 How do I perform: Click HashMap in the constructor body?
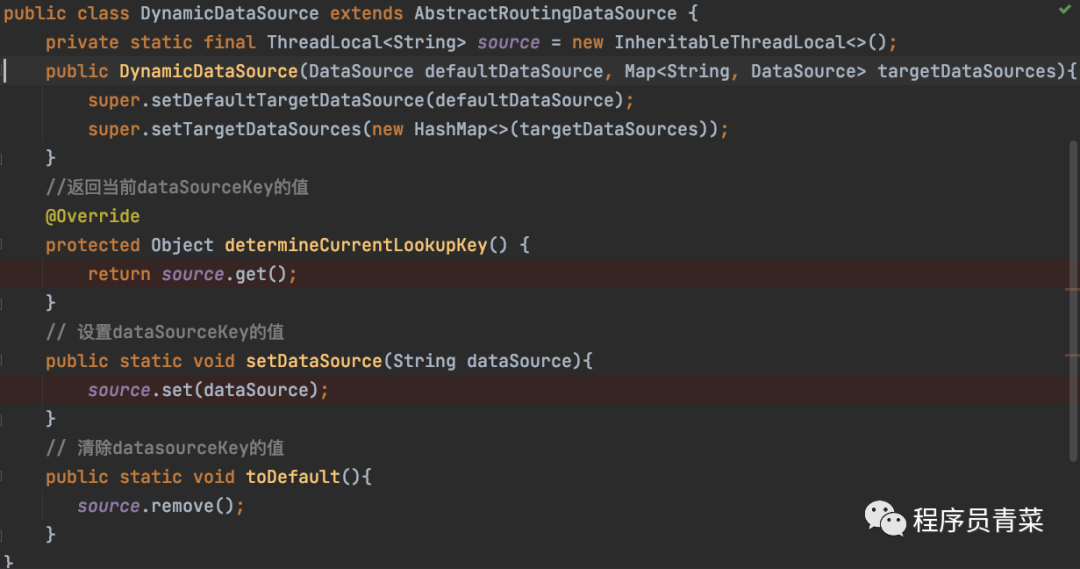point(450,129)
